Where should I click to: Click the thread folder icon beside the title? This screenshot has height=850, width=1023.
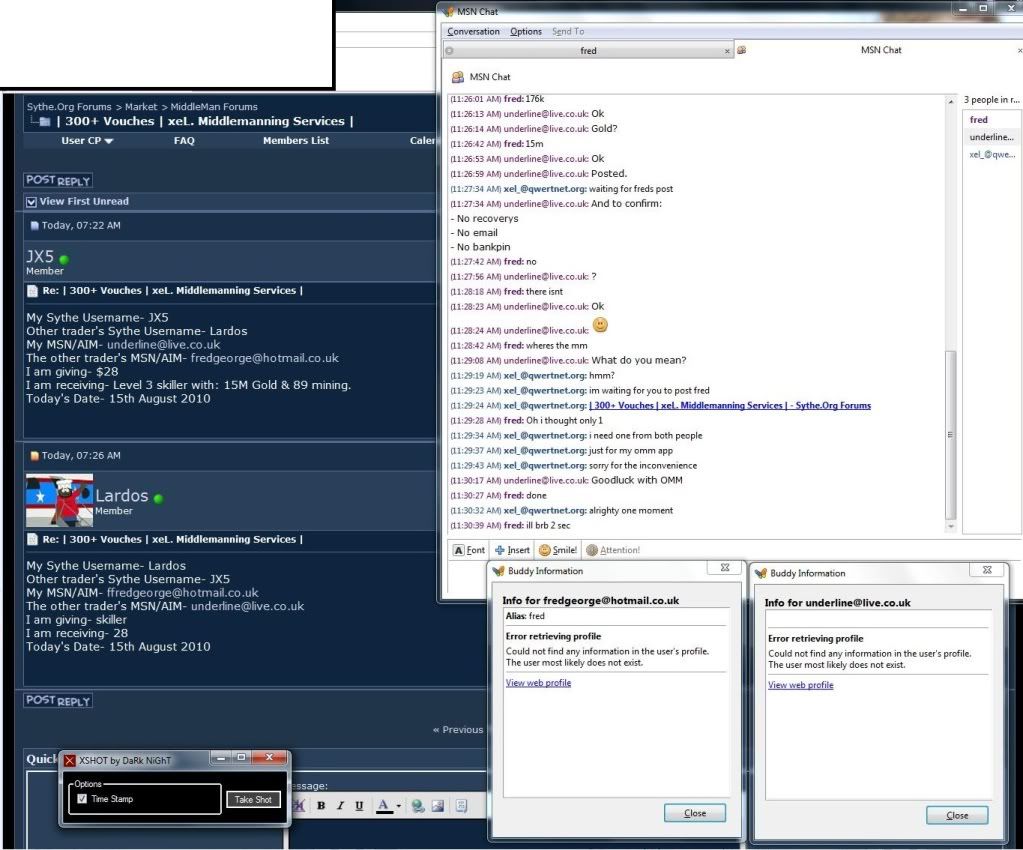(44, 121)
